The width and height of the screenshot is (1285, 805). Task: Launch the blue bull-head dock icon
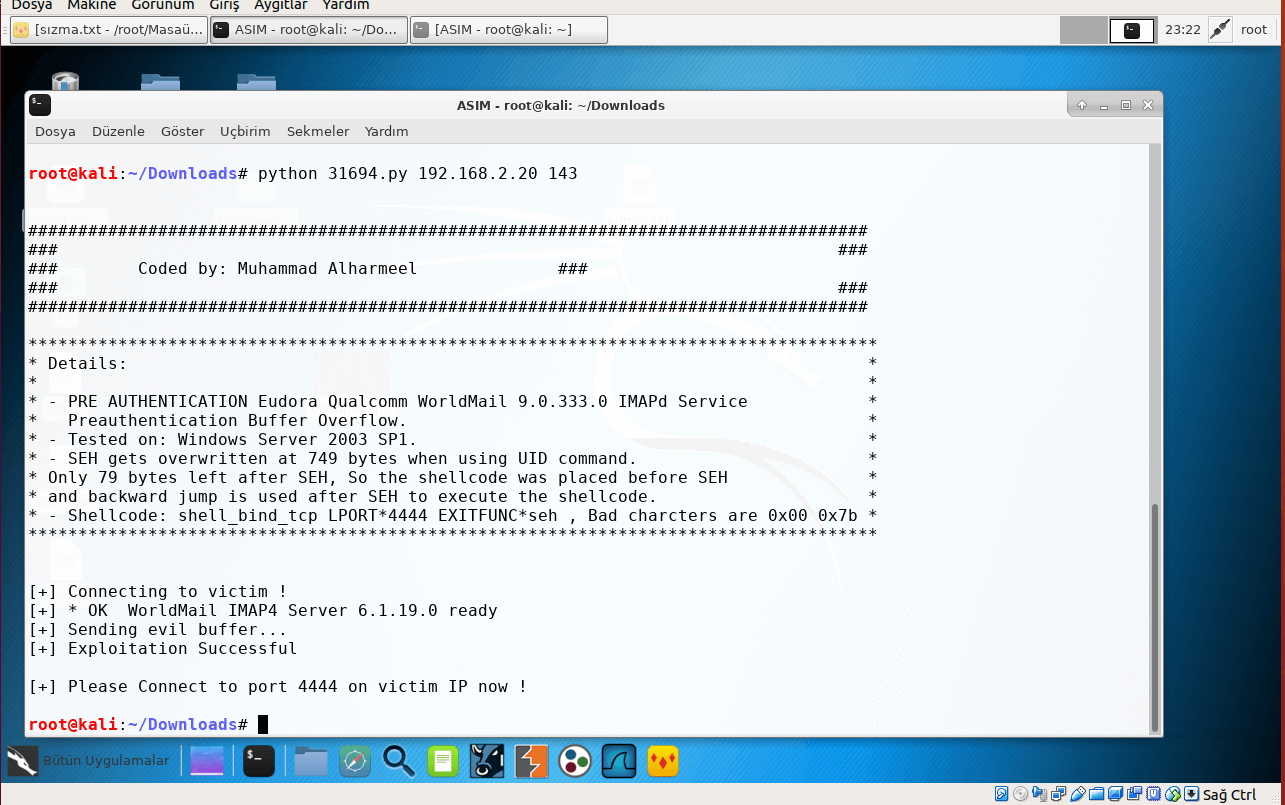point(487,761)
